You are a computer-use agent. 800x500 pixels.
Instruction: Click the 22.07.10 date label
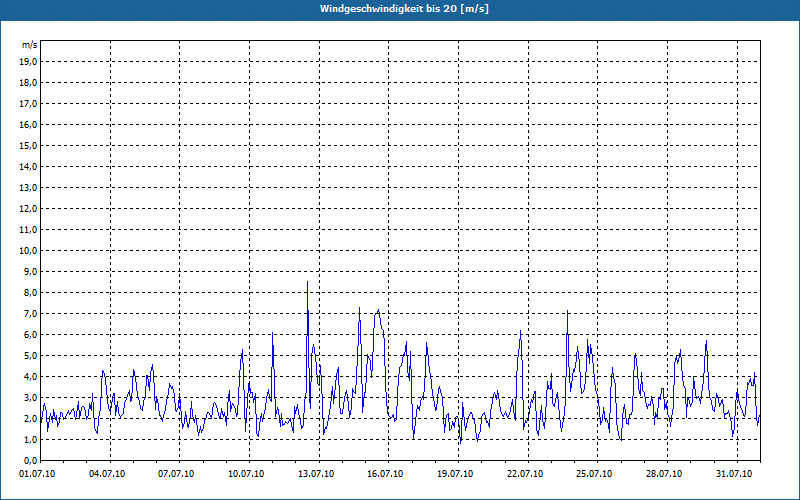(525, 474)
